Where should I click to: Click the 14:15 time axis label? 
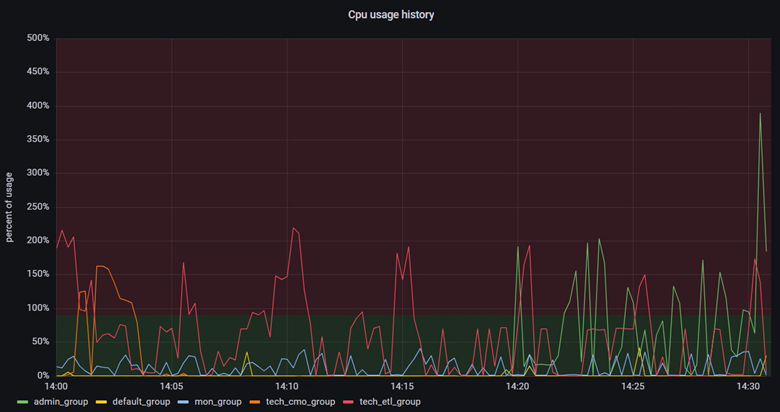click(402, 386)
